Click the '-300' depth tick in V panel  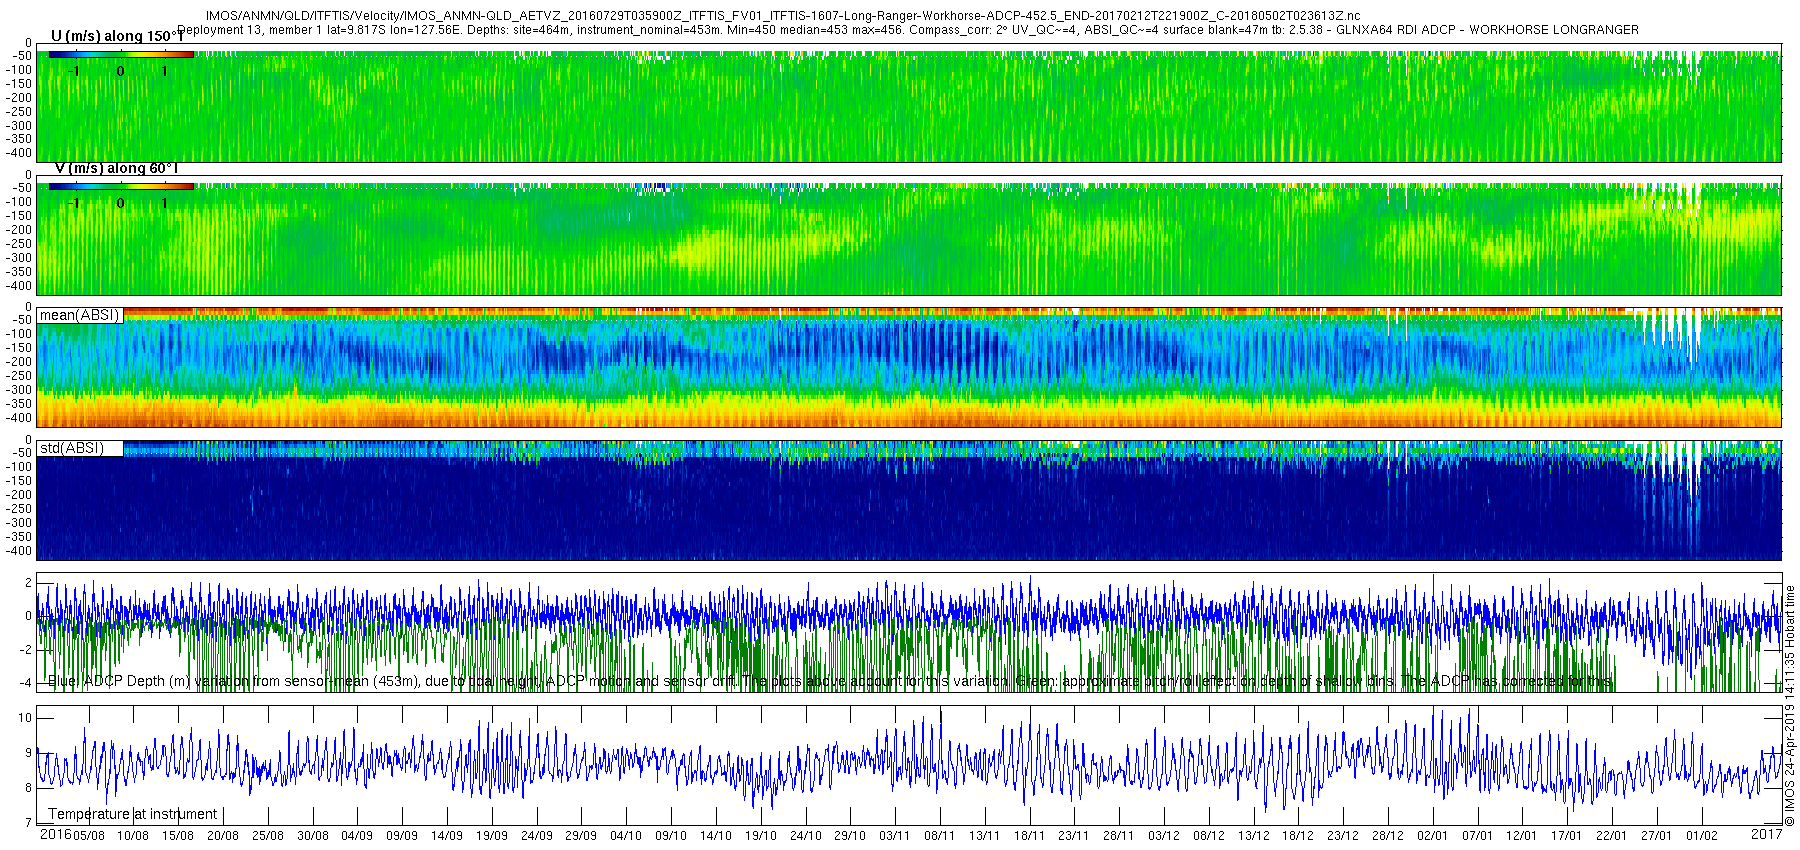[x=20, y=257]
